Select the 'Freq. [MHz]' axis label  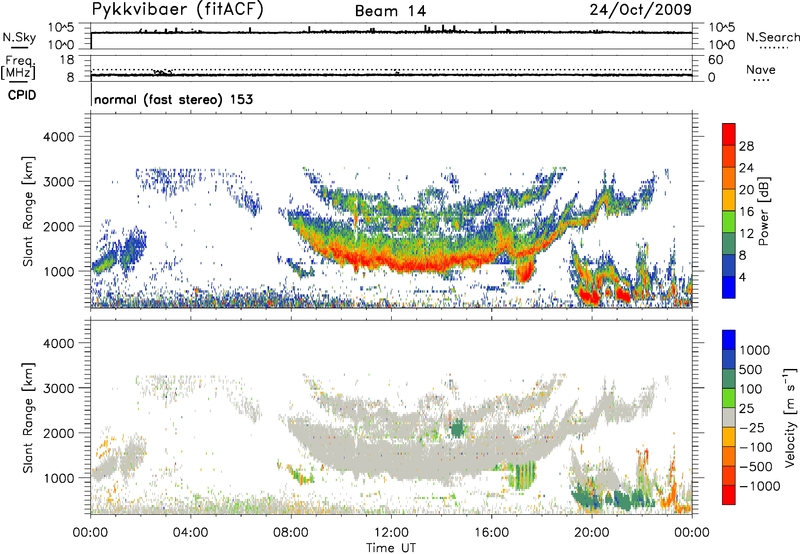point(18,67)
